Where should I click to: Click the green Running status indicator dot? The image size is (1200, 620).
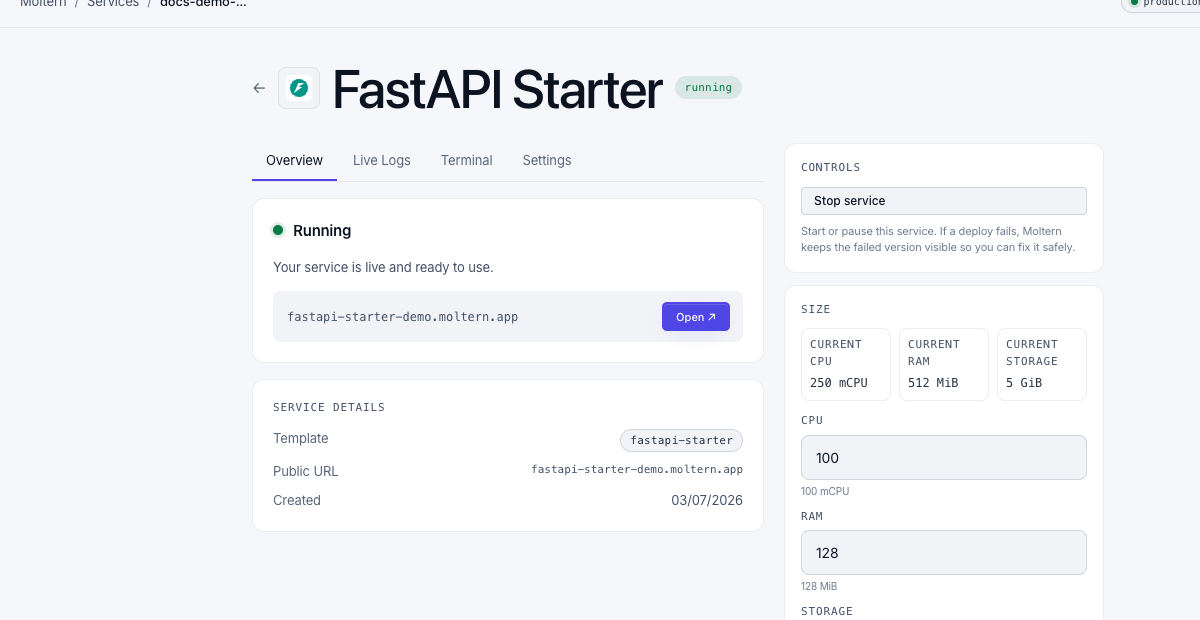click(x=278, y=230)
